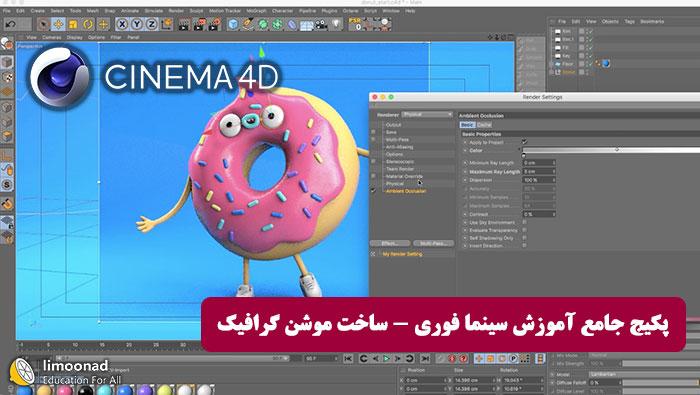Activate the Scale tool
The width and height of the screenshot is (700, 395).
(73, 24)
